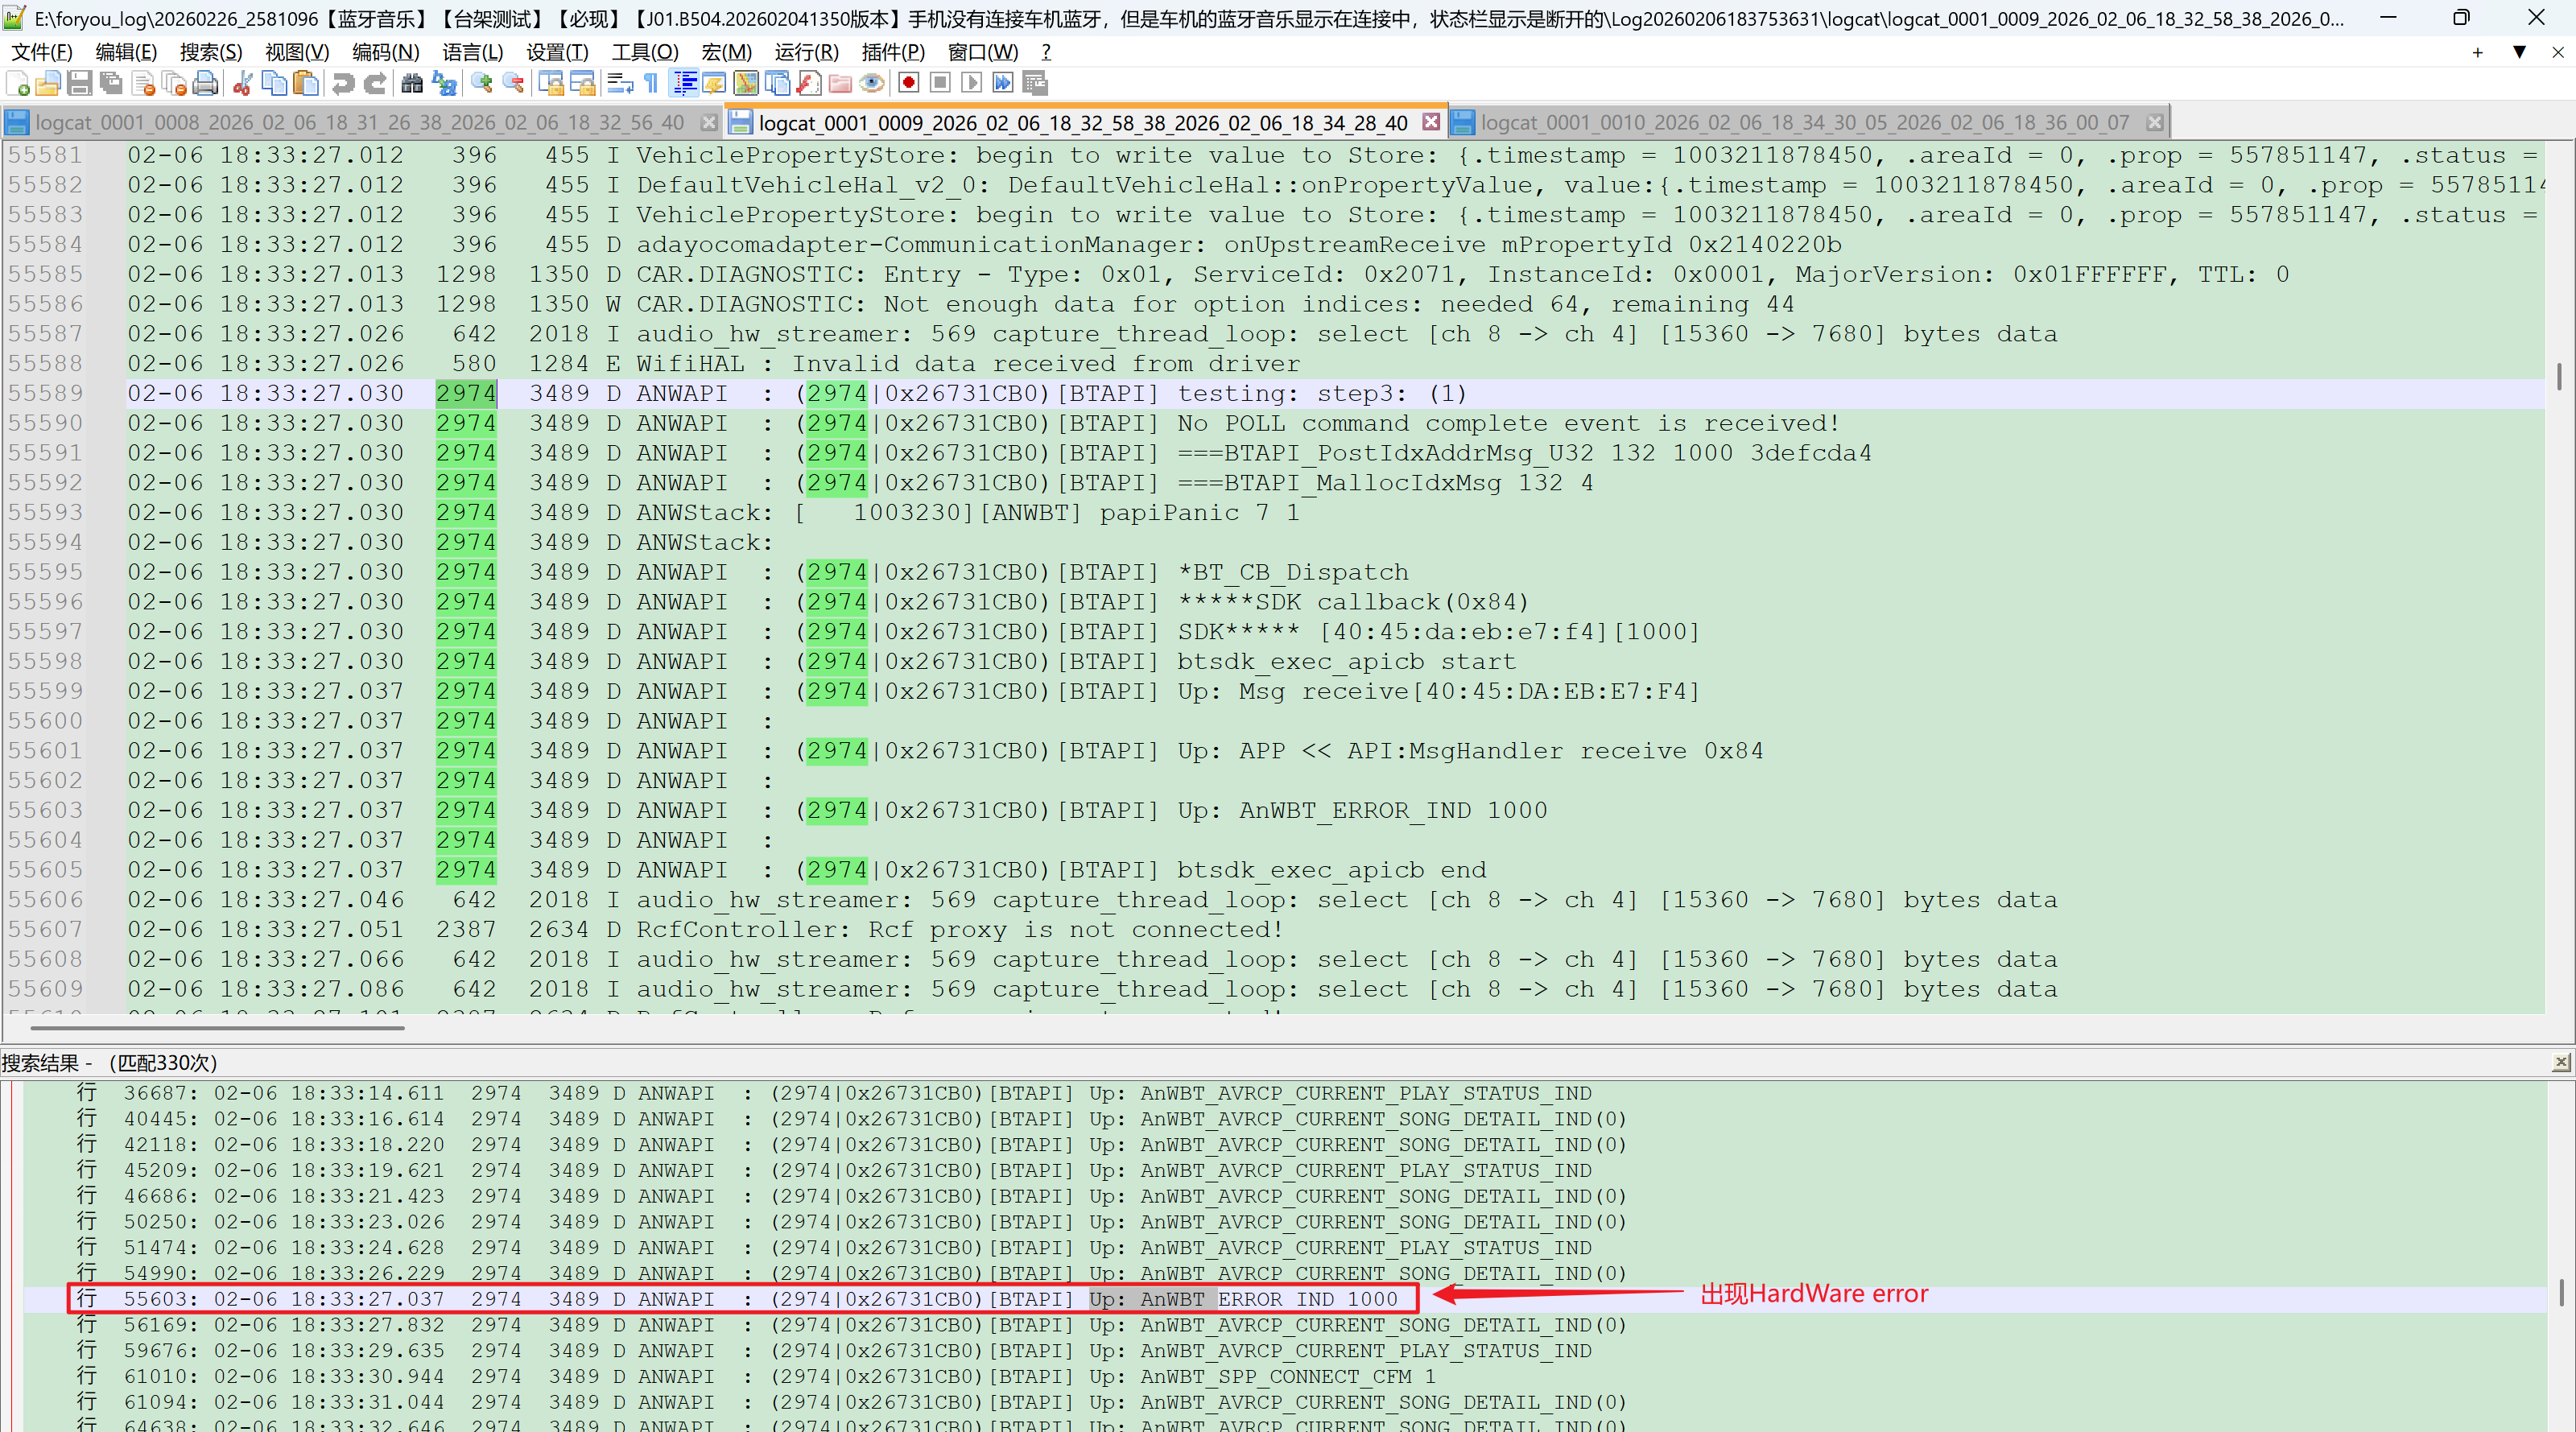The image size is (2576, 1432).
Task: Open the tab list dropdown arrow
Action: (2519, 52)
